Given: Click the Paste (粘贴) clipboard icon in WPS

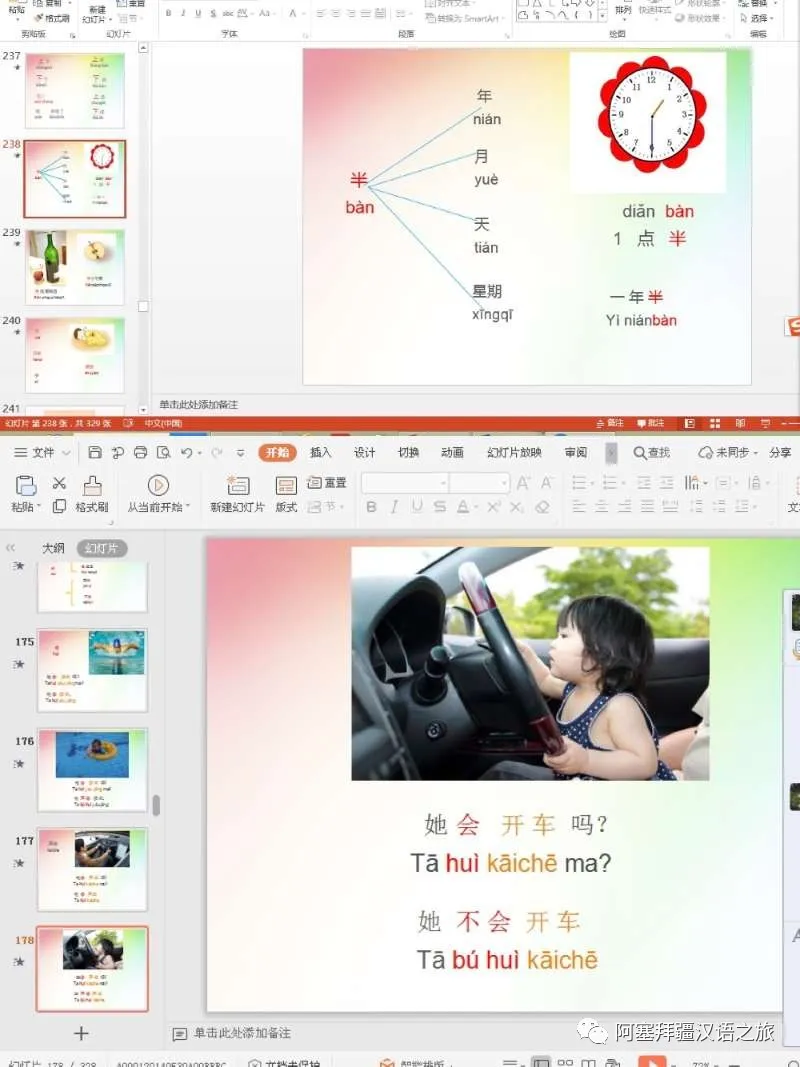Looking at the screenshot, I should [x=25, y=486].
